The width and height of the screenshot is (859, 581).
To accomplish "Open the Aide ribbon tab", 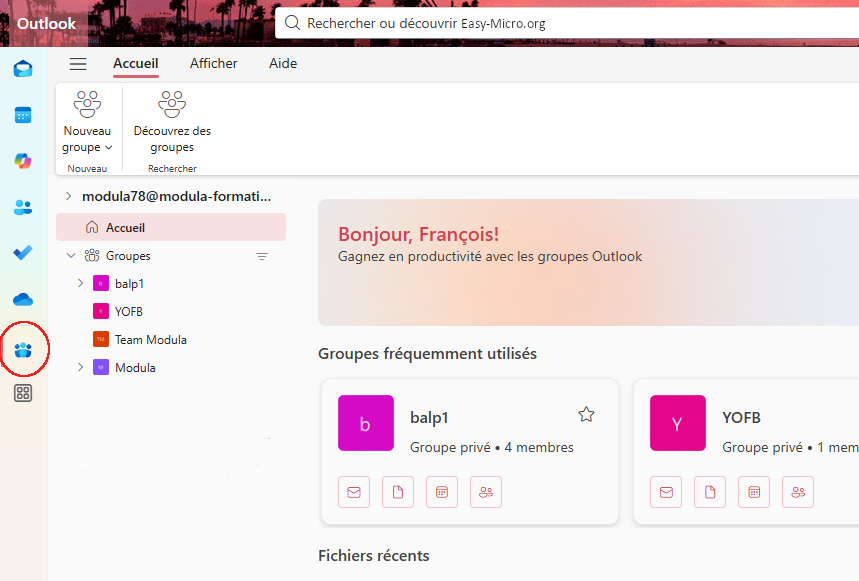I will click(x=283, y=64).
